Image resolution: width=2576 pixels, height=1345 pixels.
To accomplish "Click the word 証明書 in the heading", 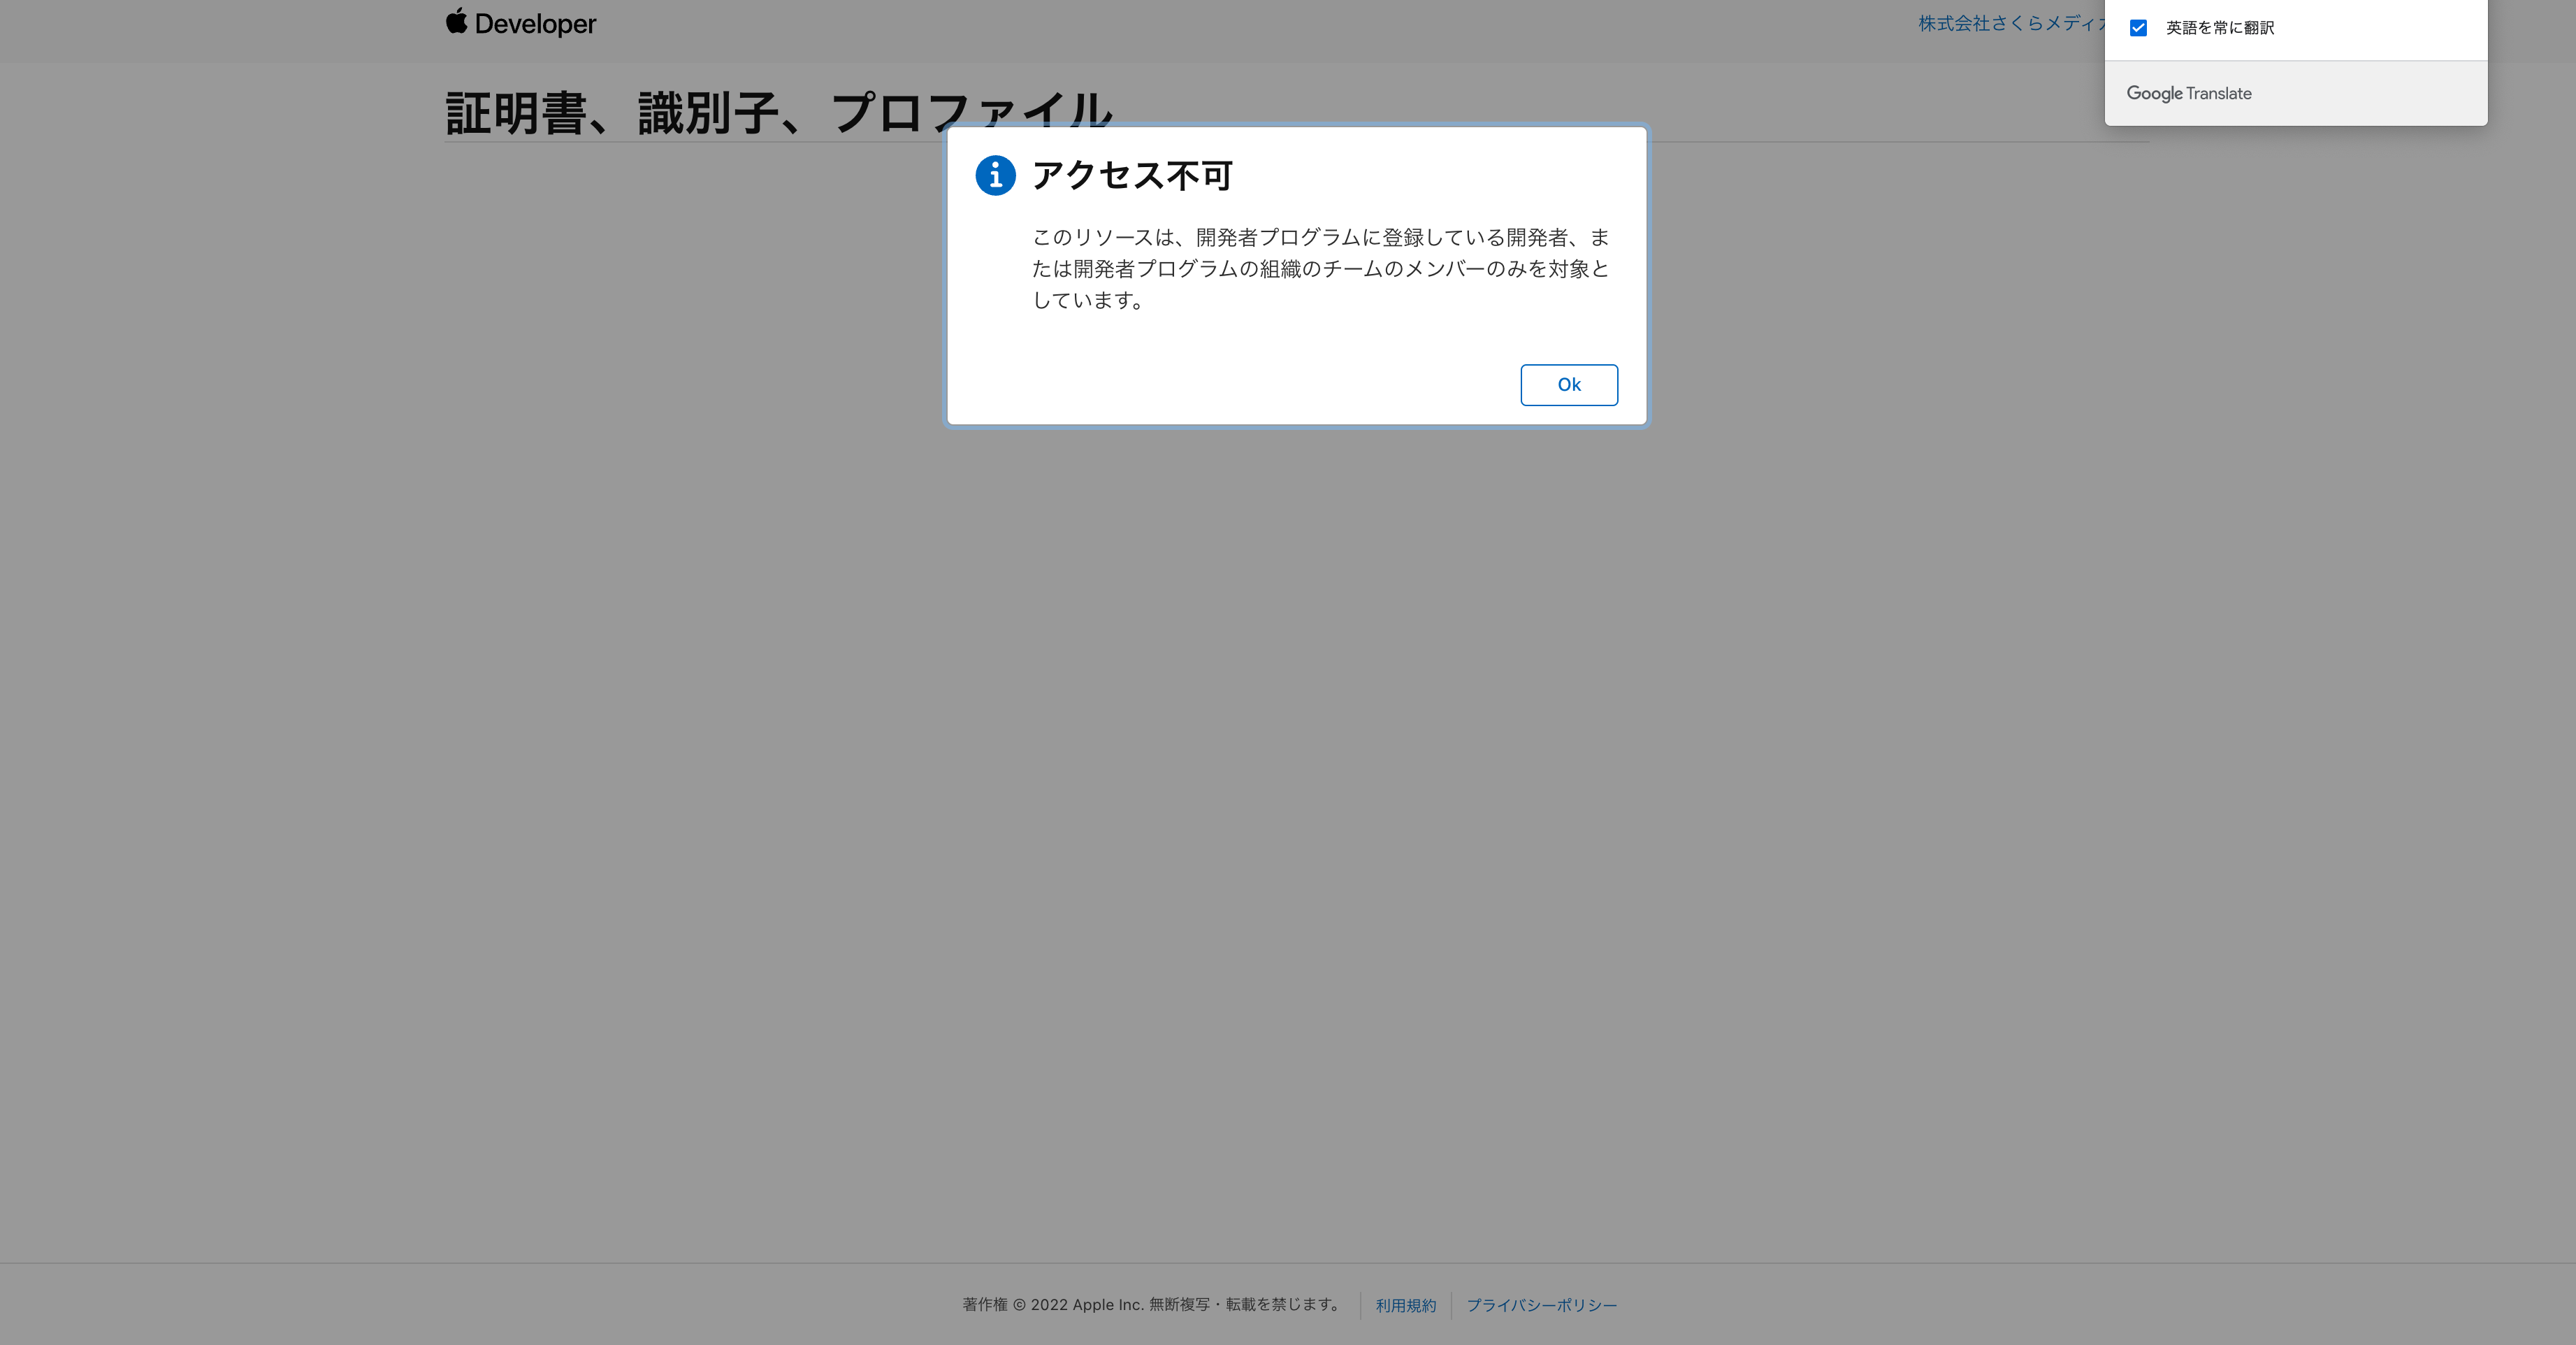I will 515,112.
